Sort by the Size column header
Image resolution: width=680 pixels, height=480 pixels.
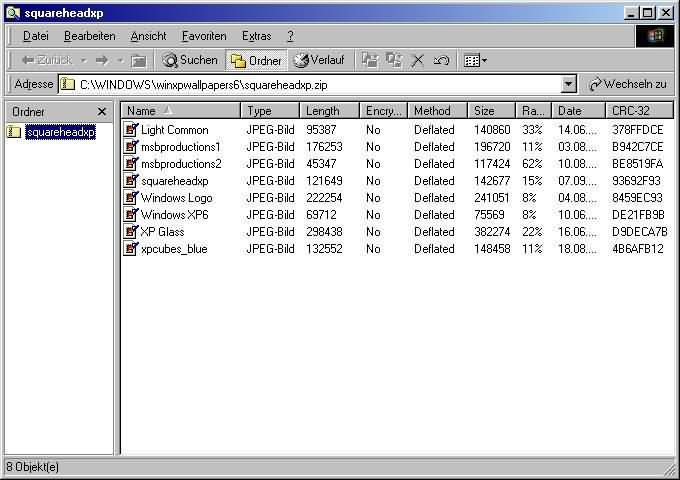tap(491, 111)
